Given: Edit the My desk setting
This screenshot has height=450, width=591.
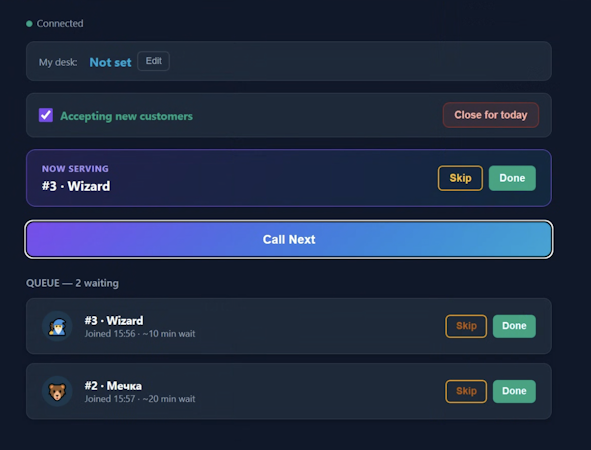Looking at the screenshot, I should tap(153, 61).
